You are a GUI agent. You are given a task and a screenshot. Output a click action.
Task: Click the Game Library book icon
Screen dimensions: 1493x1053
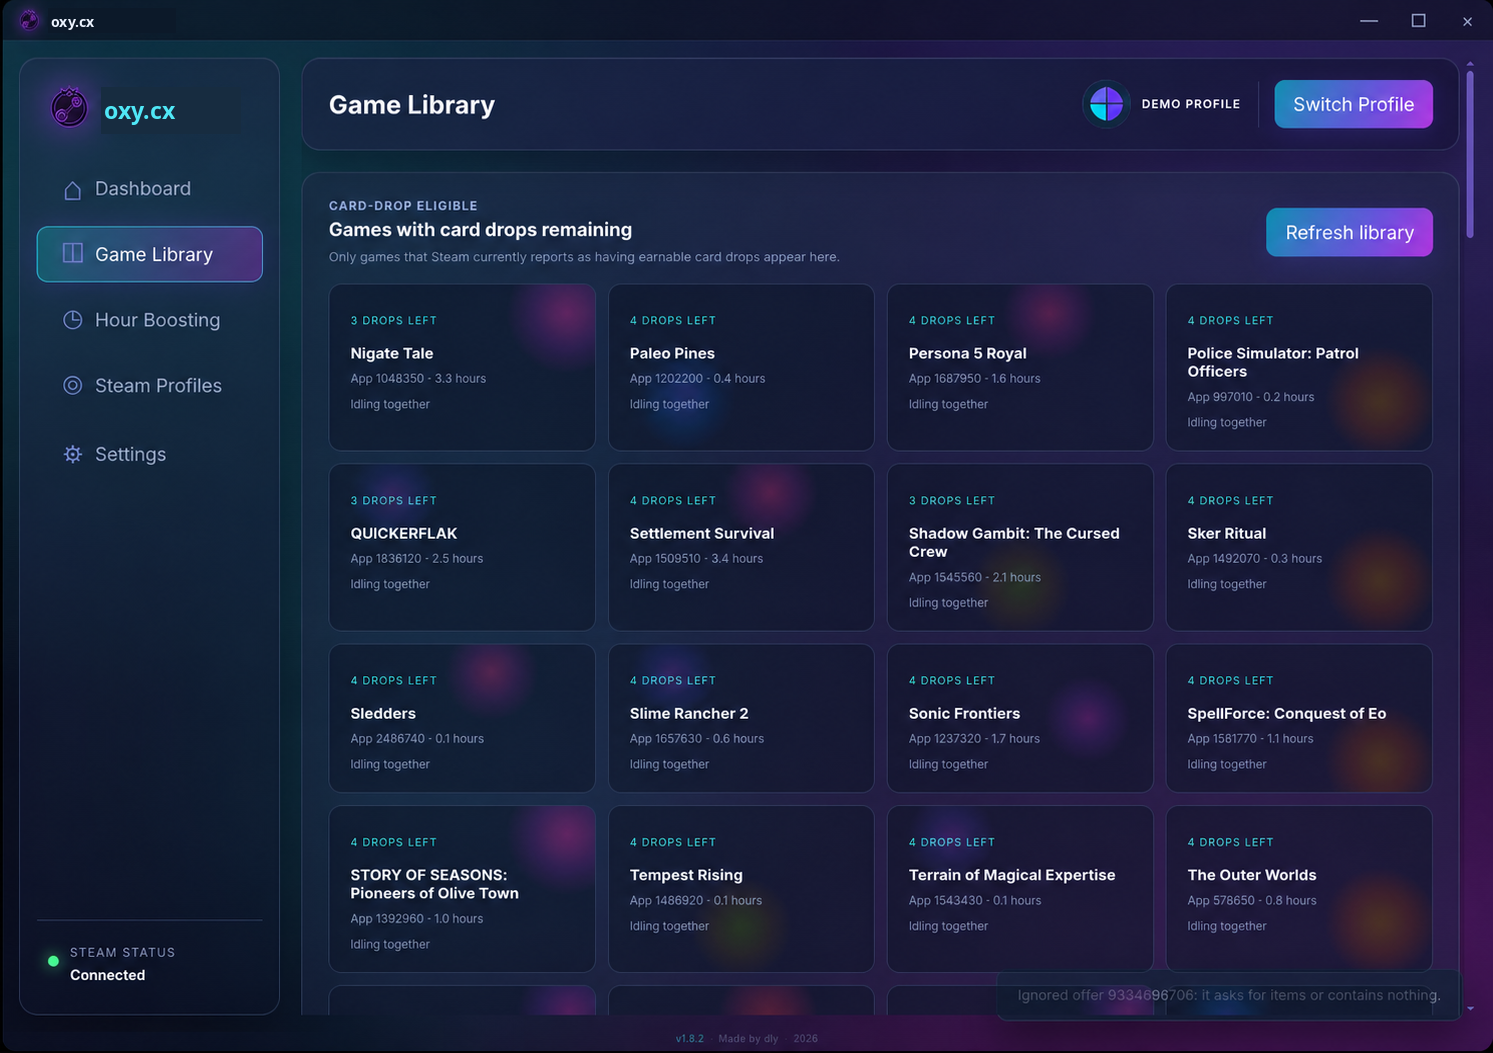point(73,254)
